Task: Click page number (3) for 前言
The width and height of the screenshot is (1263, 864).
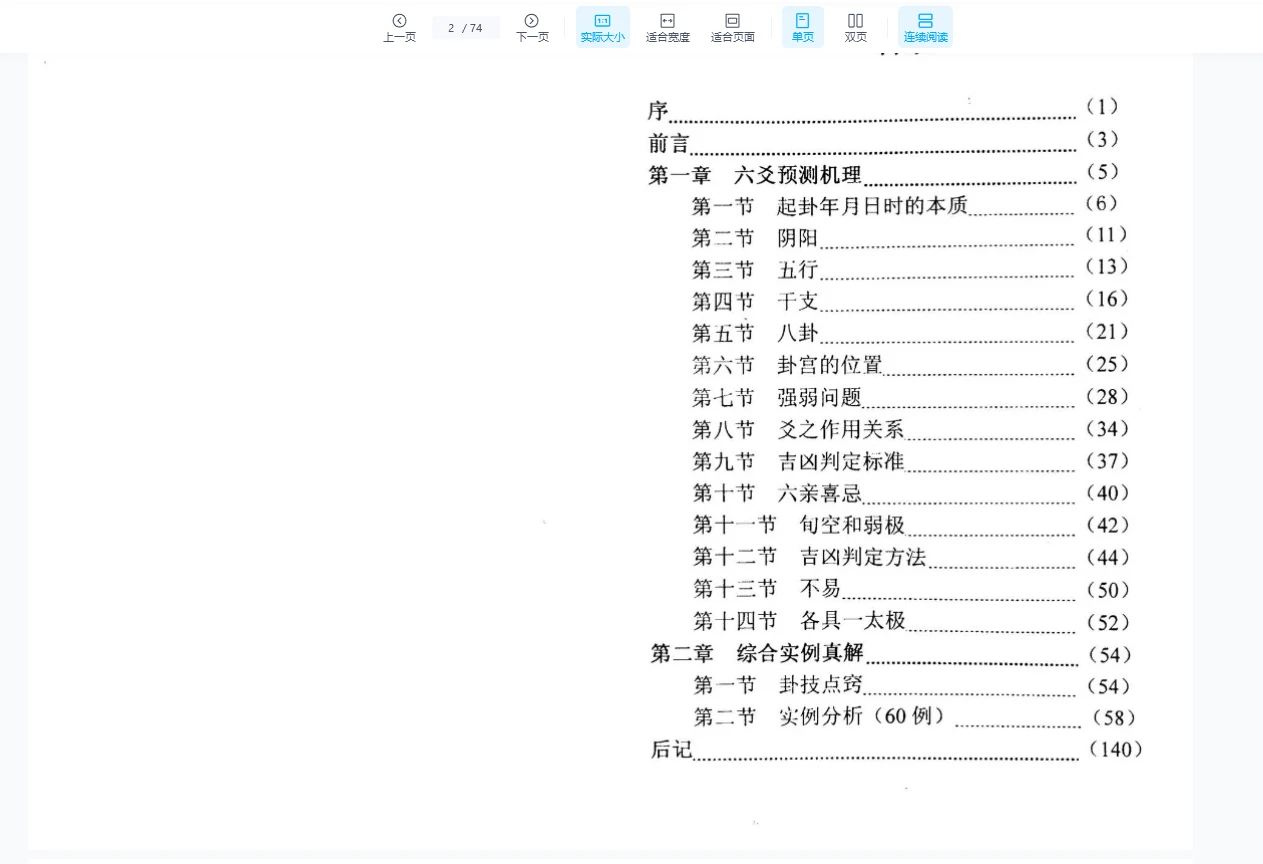Action: 1101,139
